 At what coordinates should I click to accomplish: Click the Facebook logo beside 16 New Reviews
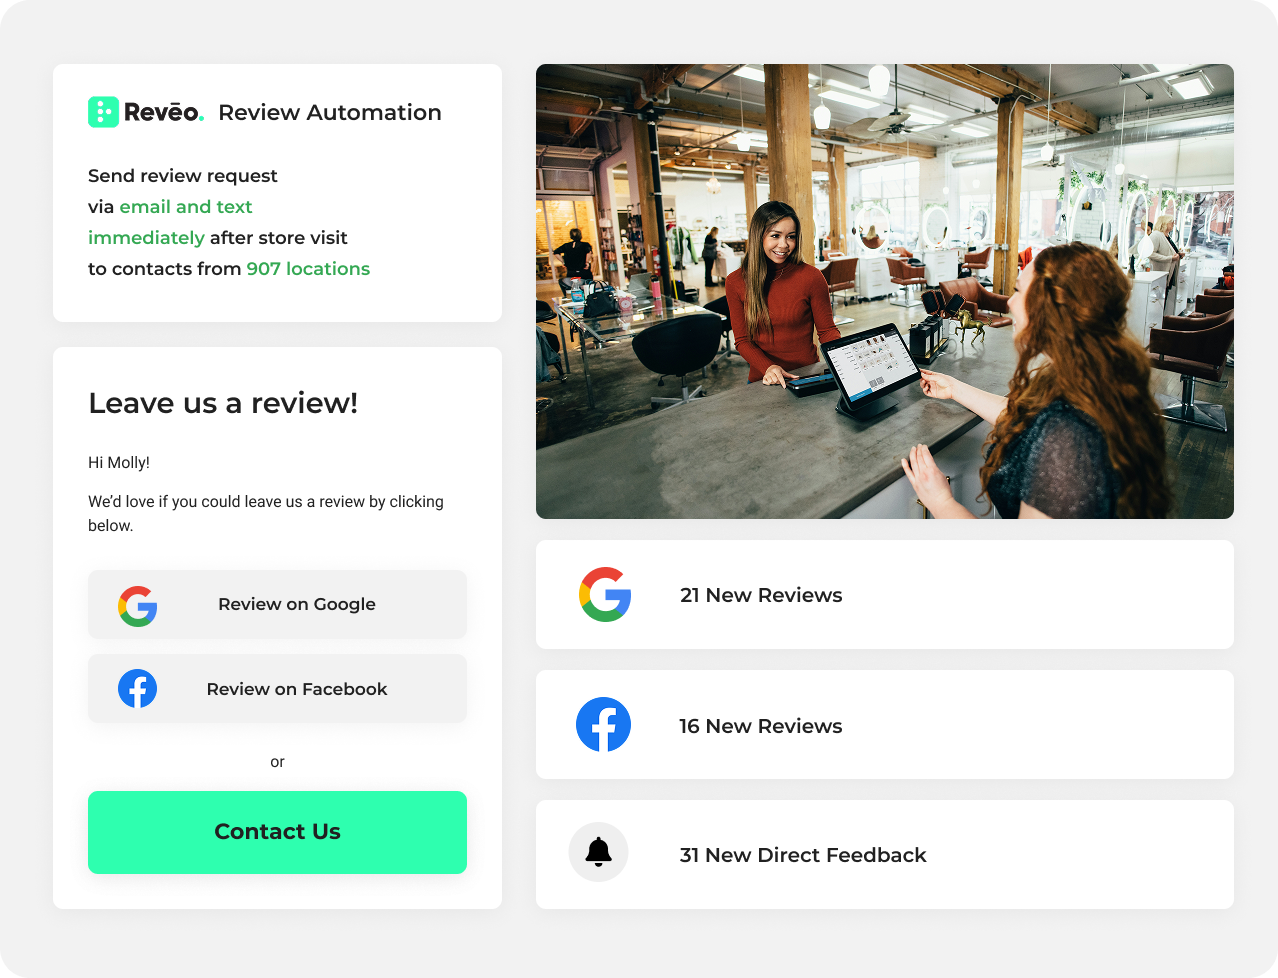[603, 725]
